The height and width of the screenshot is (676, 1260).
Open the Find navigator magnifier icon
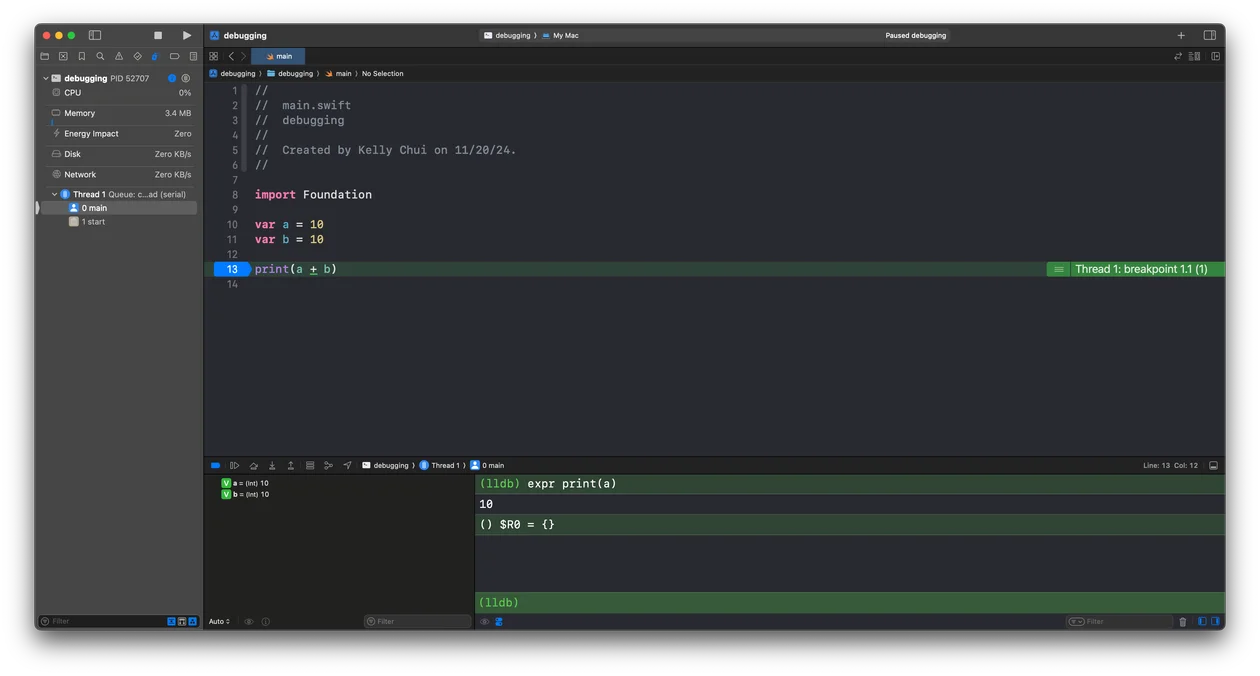(100, 56)
